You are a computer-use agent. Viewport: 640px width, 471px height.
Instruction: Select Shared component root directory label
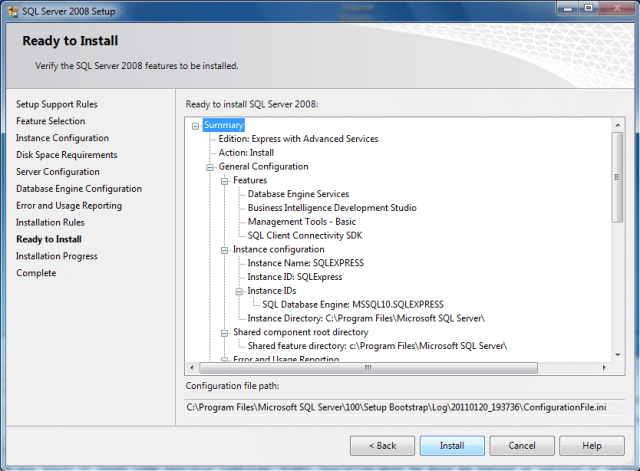[x=301, y=332]
